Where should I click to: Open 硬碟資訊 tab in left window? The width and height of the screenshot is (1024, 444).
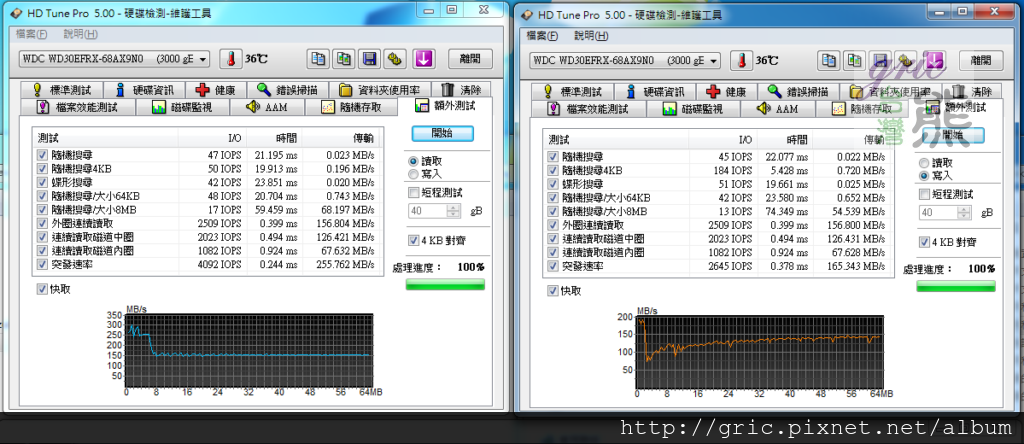144,90
